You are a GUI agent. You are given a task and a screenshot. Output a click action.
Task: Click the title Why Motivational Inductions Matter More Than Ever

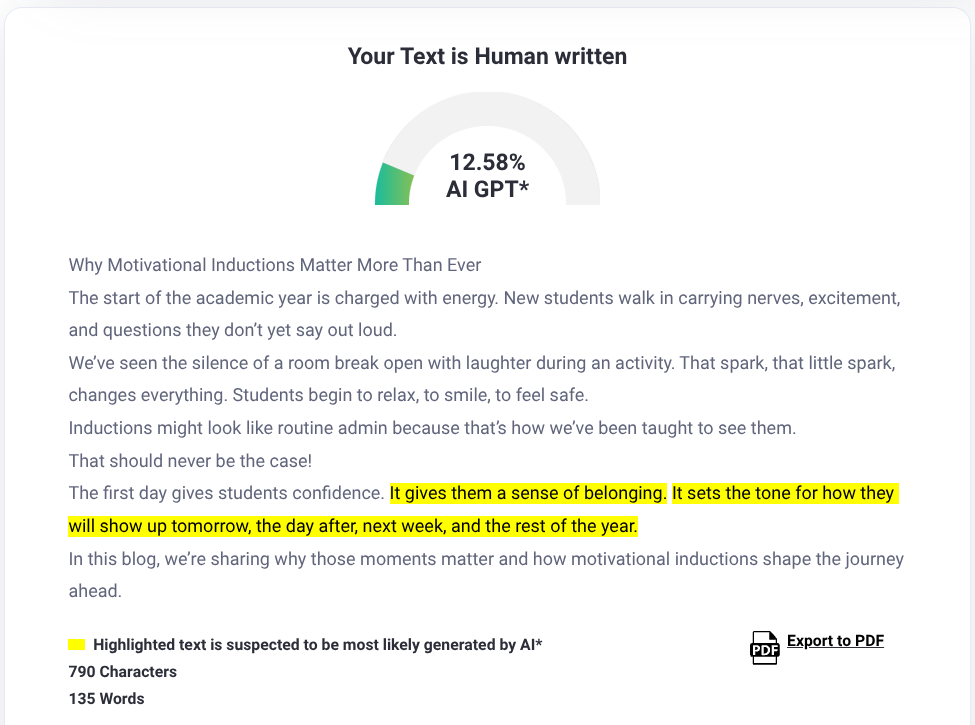click(x=275, y=265)
